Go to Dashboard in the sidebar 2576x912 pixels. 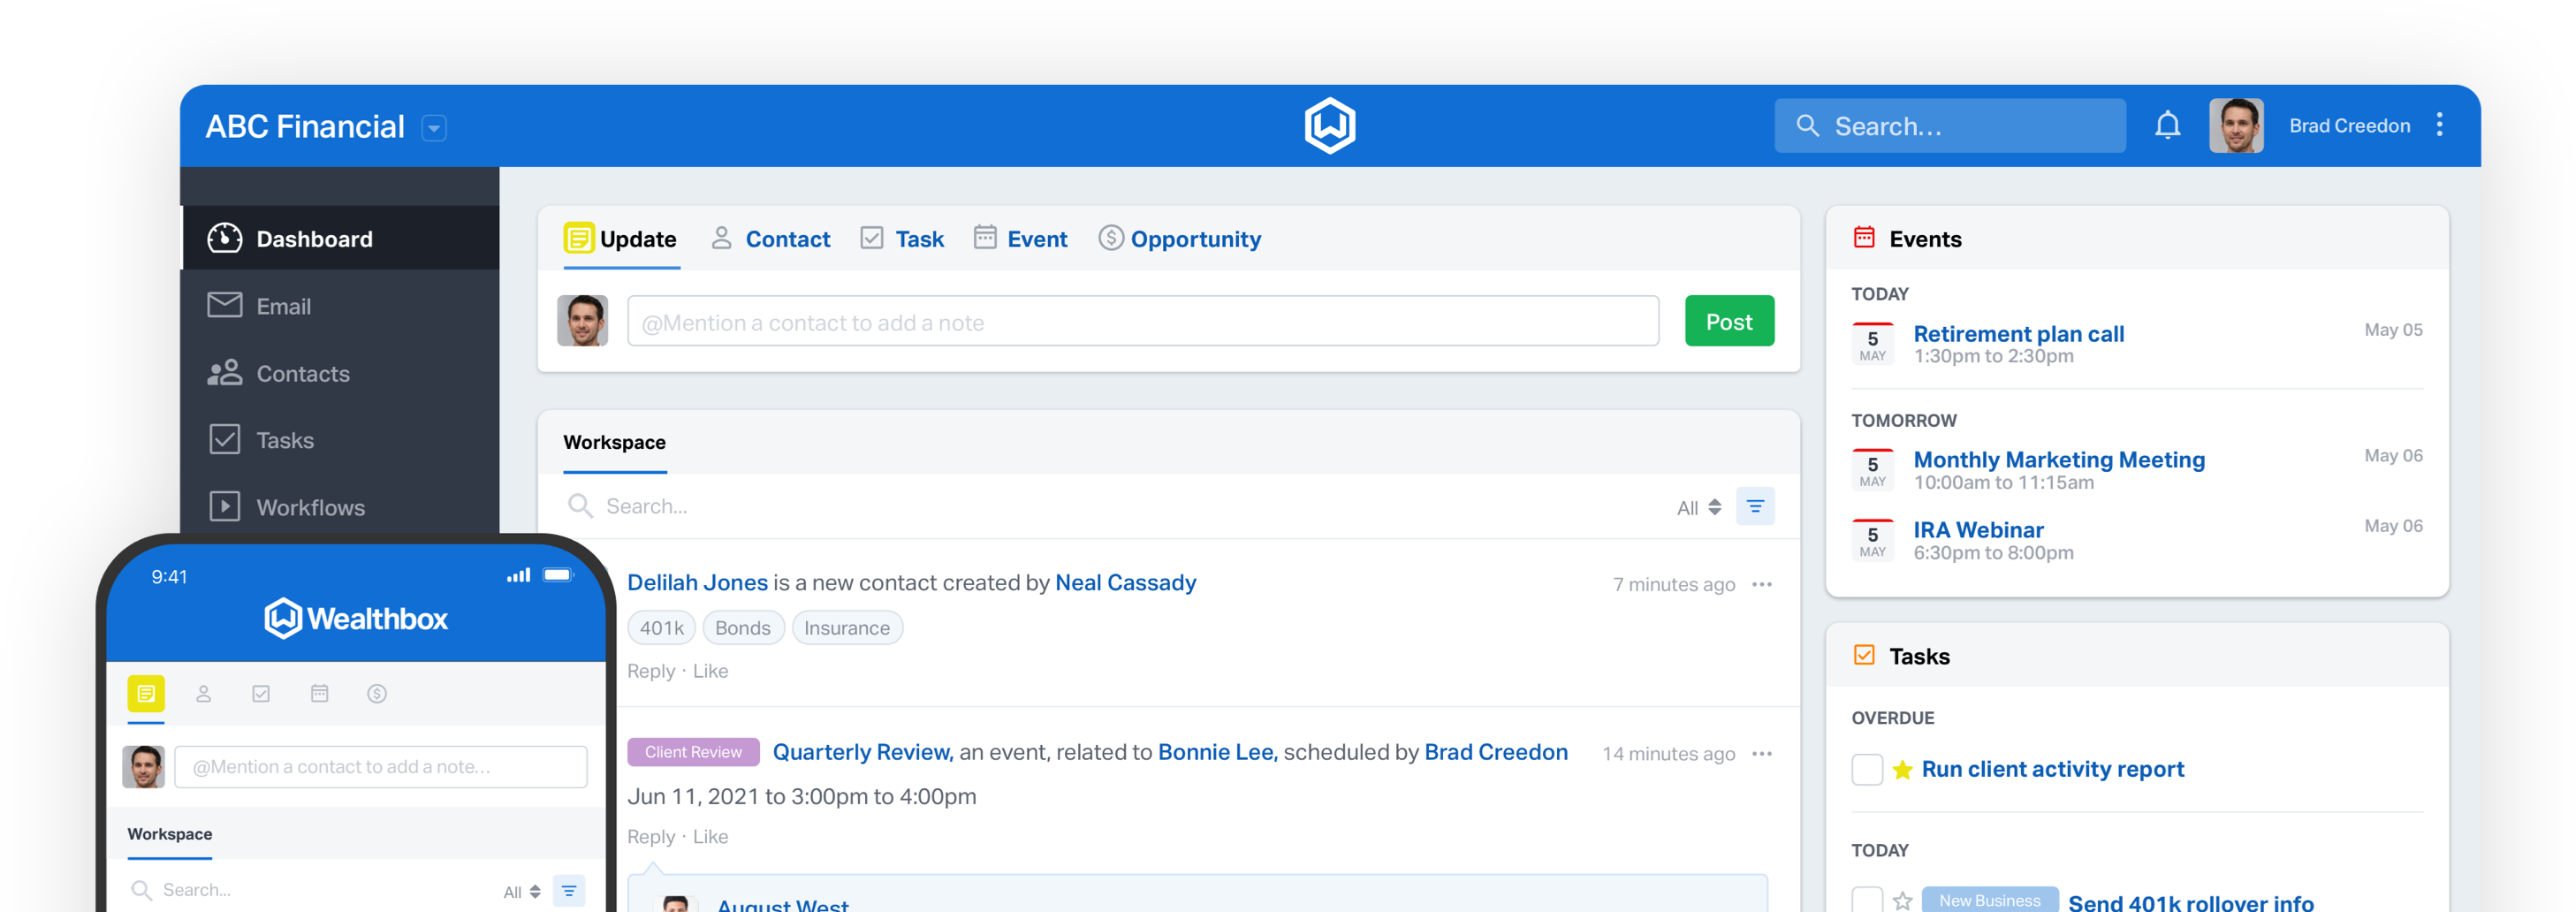(x=340, y=238)
